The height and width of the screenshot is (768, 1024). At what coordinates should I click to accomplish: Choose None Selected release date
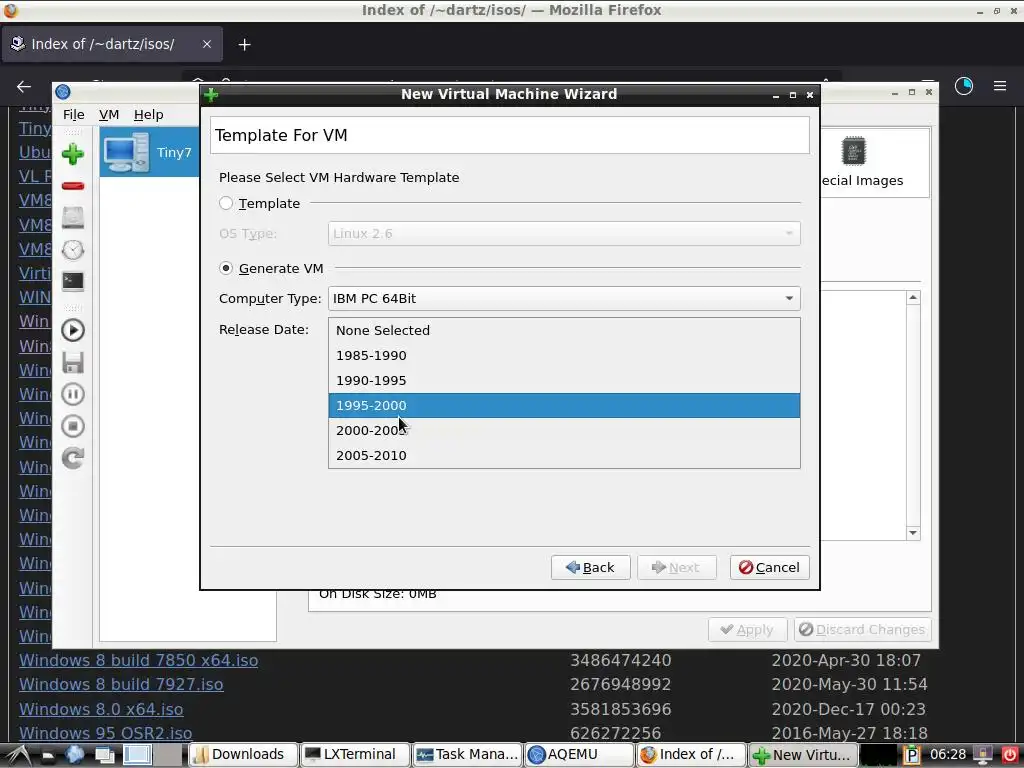tap(564, 330)
